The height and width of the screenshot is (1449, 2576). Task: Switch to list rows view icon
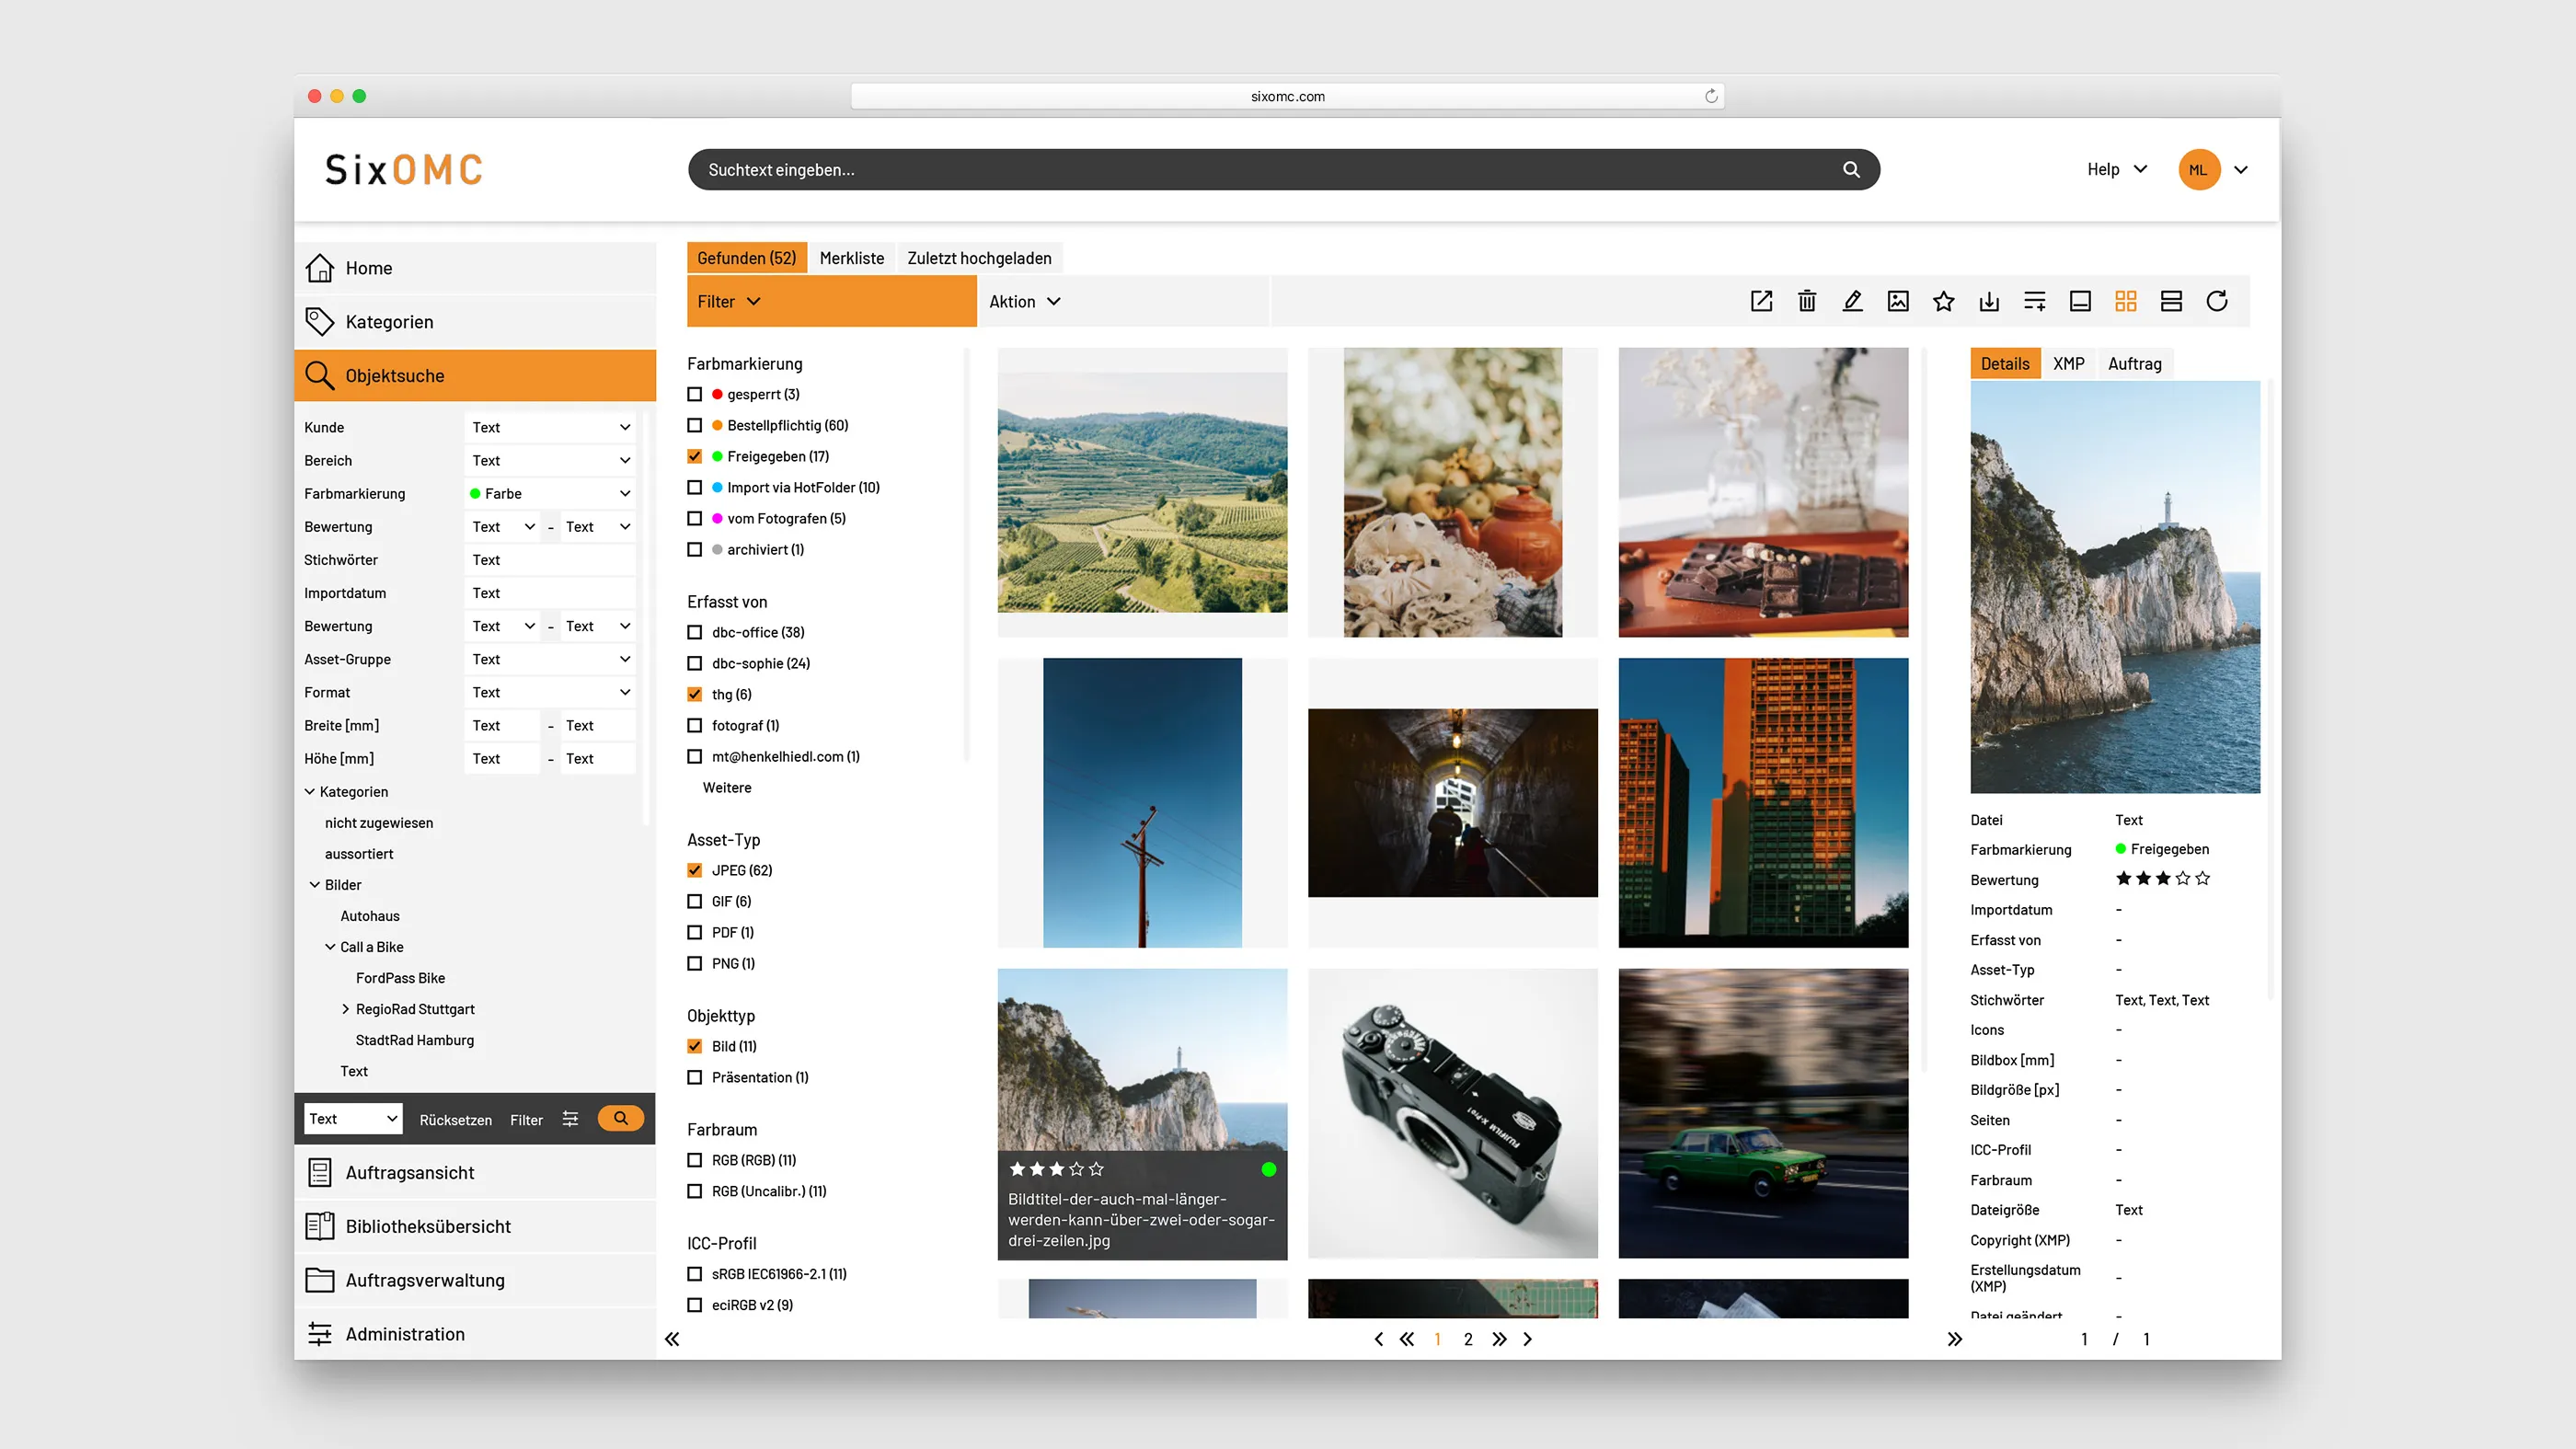pyautogui.click(x=2171, y=301)
